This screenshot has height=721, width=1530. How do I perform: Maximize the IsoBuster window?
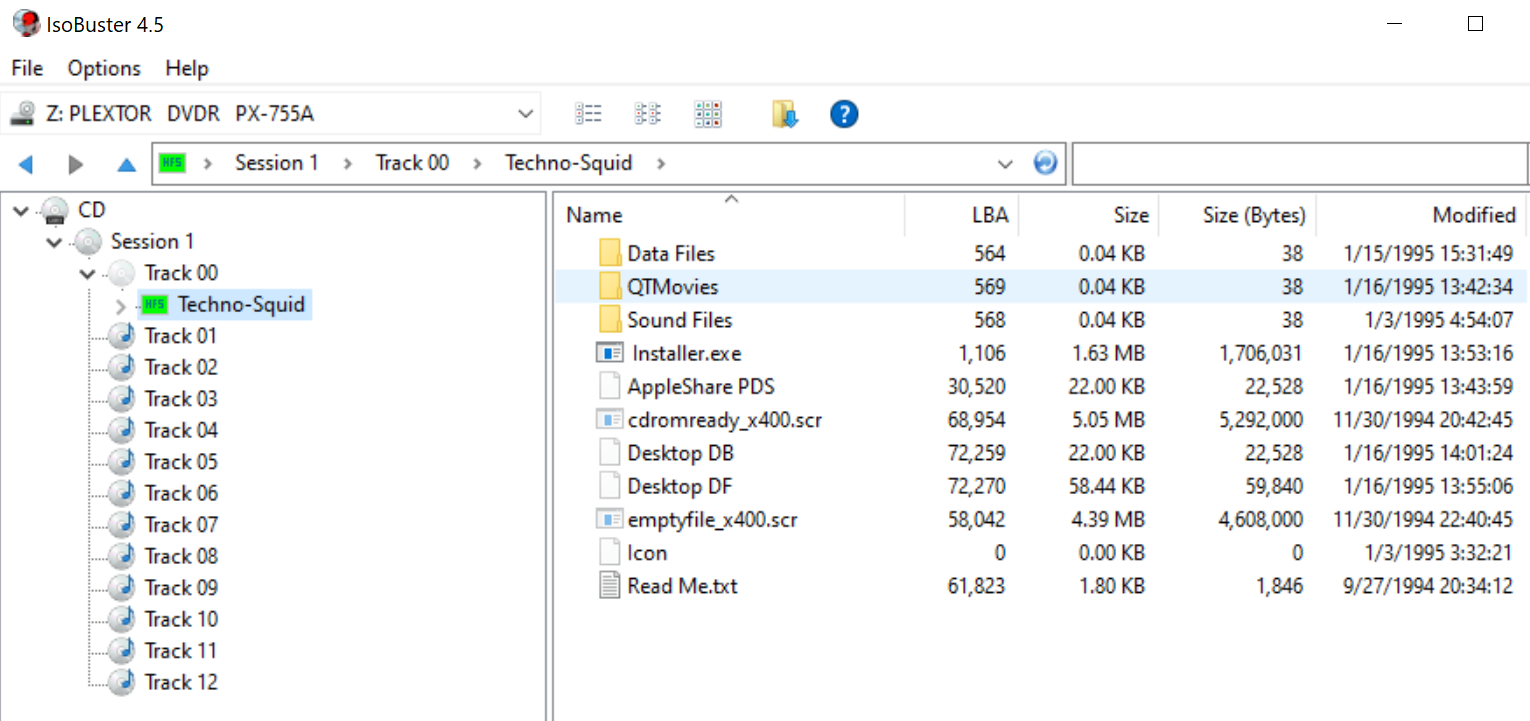pos(1475,24)
